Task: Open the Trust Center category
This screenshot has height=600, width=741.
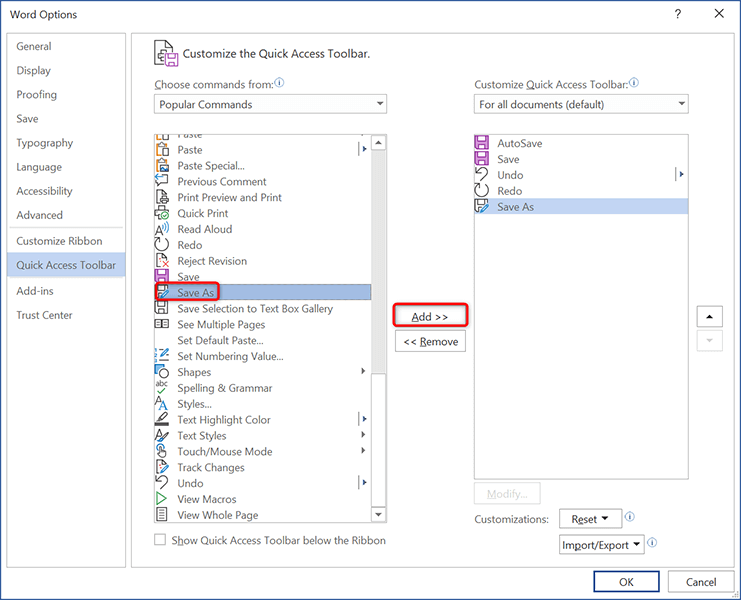Action: point(44,315)
